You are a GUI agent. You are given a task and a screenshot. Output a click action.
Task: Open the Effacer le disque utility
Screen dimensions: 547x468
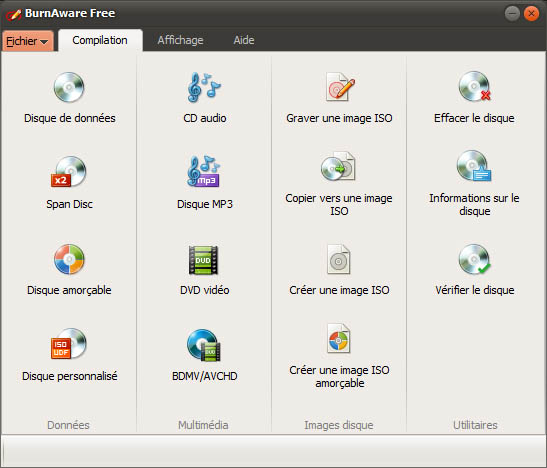474,86
